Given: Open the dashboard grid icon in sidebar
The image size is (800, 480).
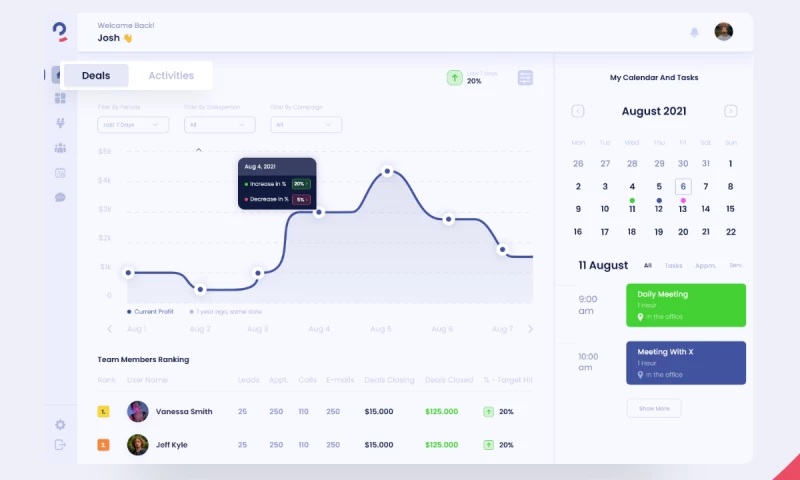Looking at the screenshot, I should point(60,98).
